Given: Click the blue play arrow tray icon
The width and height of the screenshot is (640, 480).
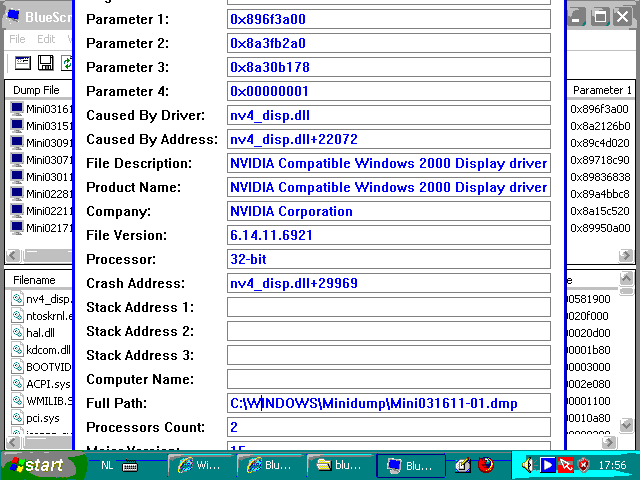Looking at the screenshot, I should tap(547, 465).
